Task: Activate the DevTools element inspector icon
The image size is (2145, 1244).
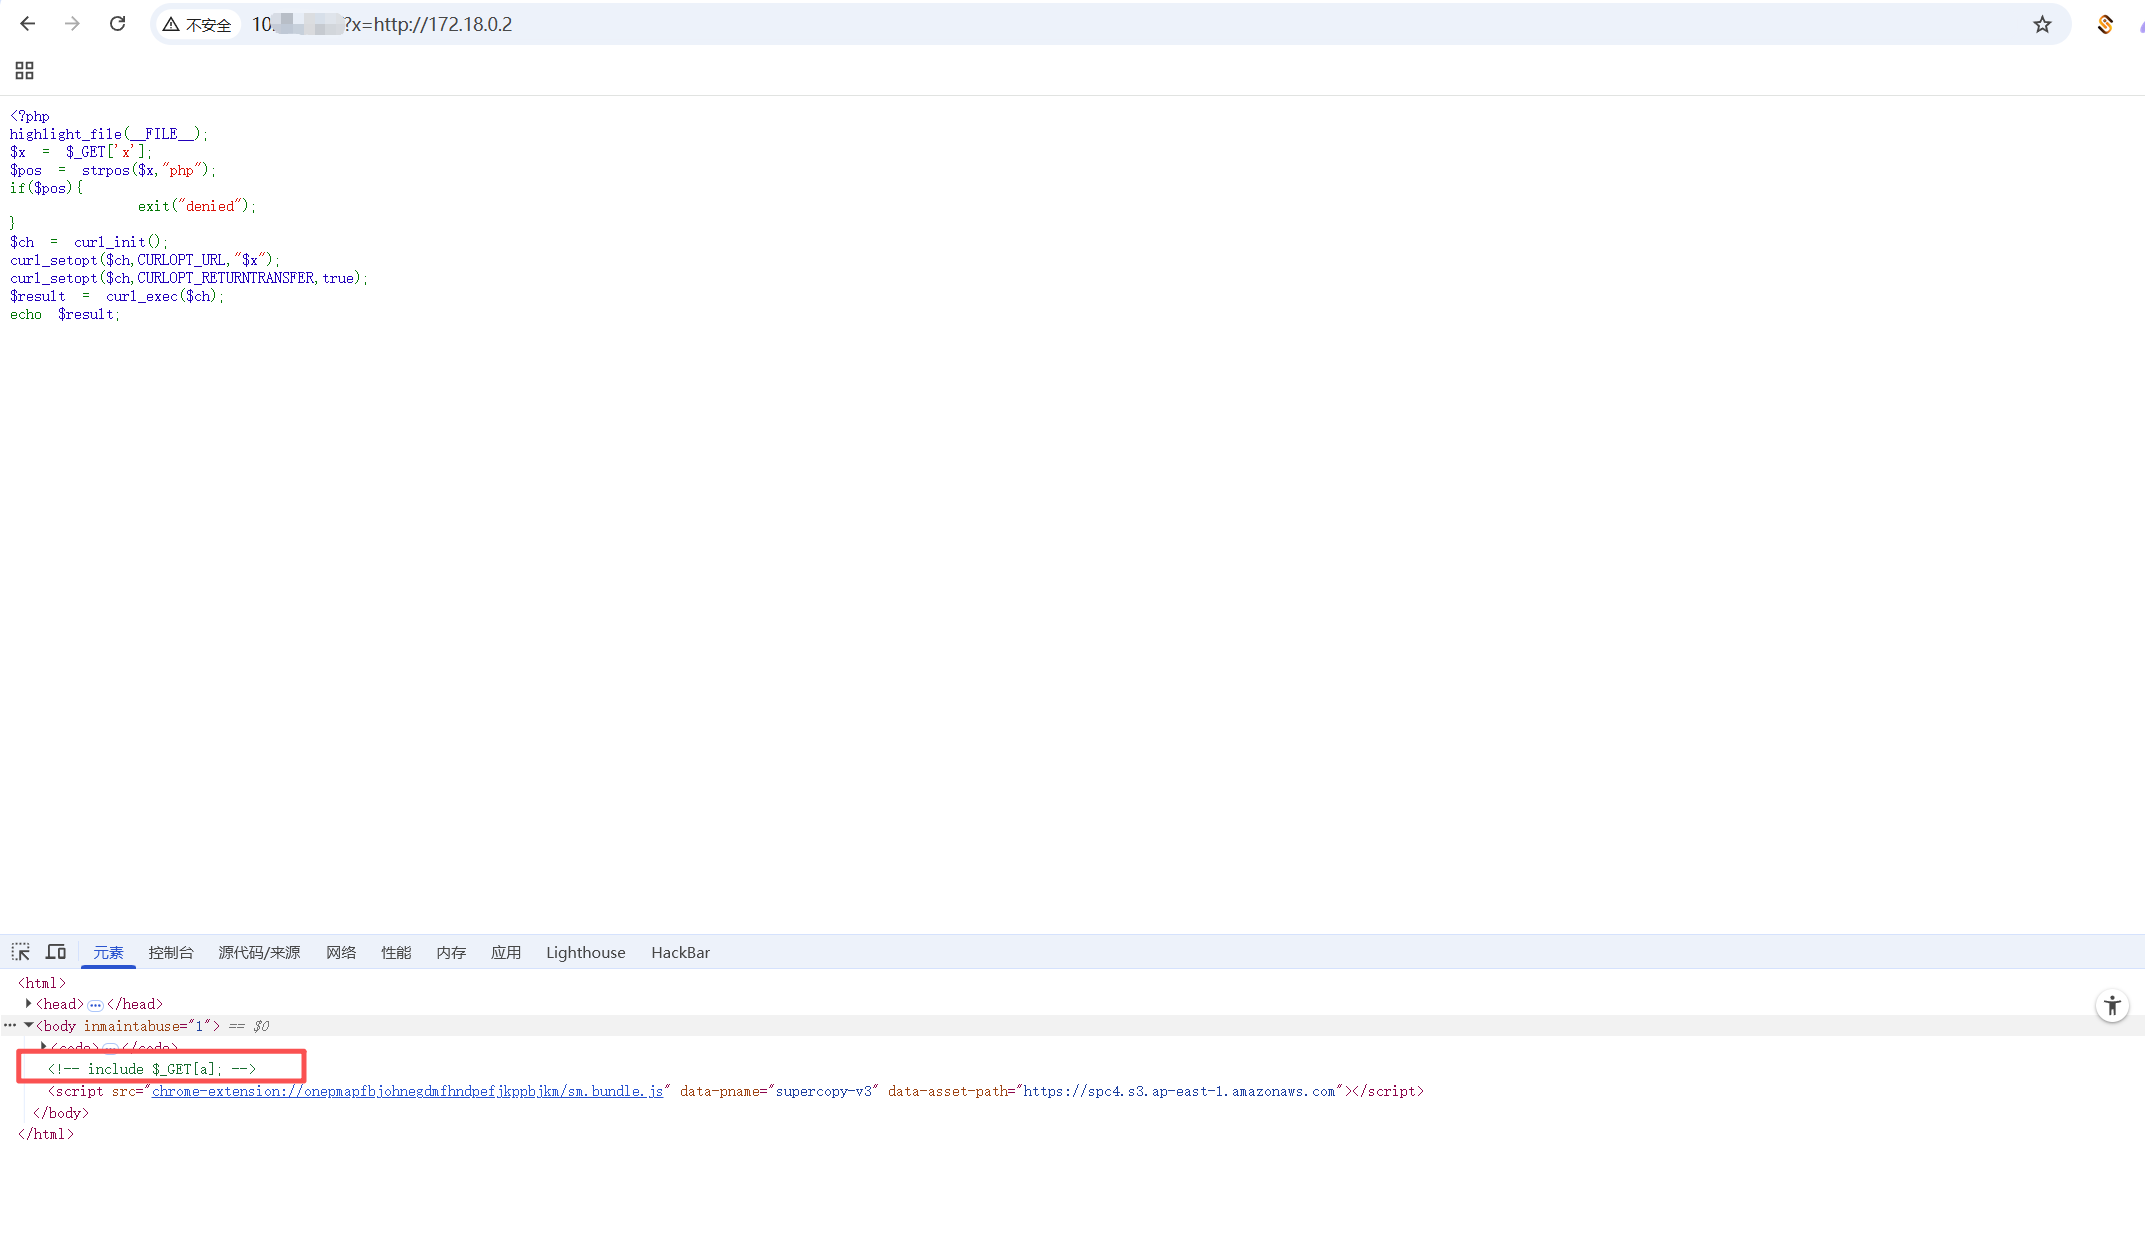Action: 21,952
